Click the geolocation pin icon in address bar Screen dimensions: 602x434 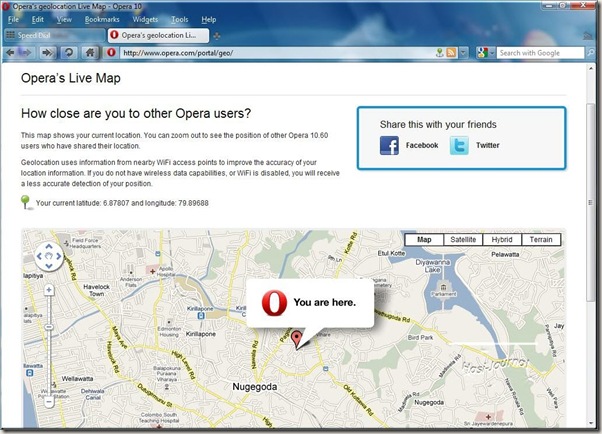tap(440, 53)
